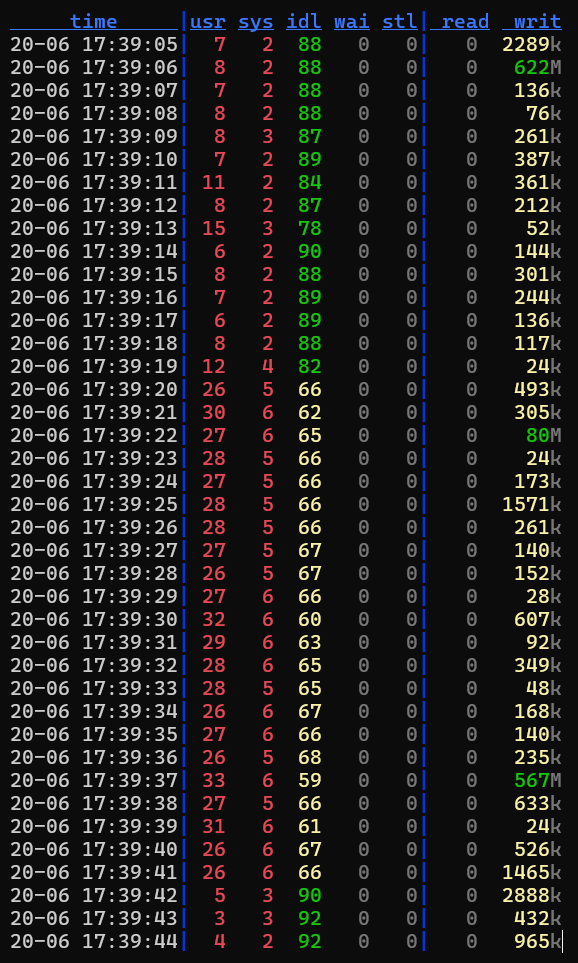Select the 567M write value
Viewport: 578px width, 963px height.
[x=537, y=781]
